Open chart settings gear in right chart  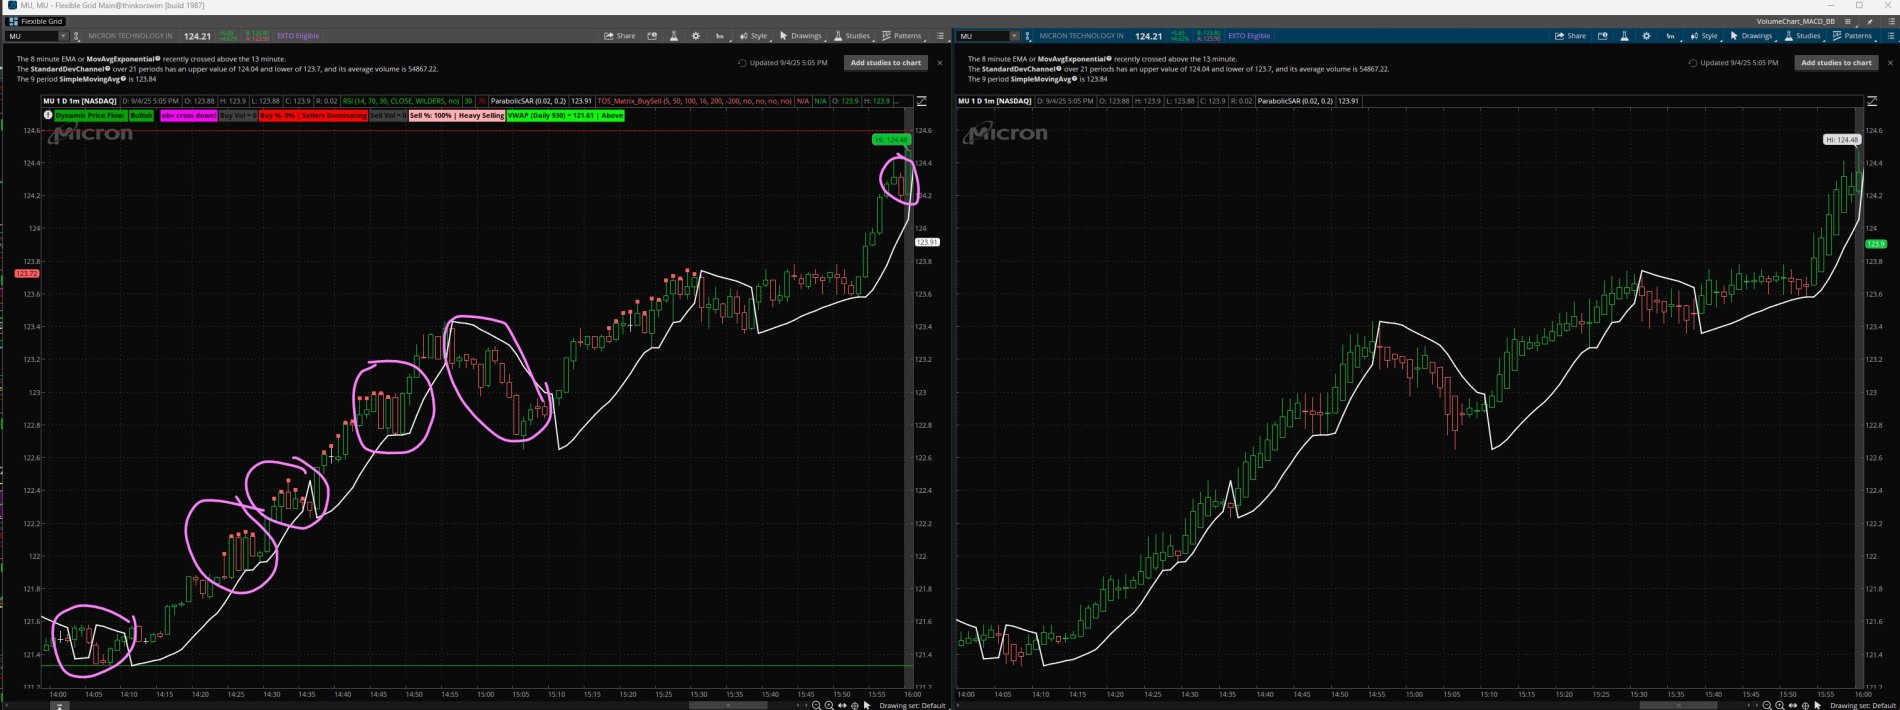click(1646, 36)
